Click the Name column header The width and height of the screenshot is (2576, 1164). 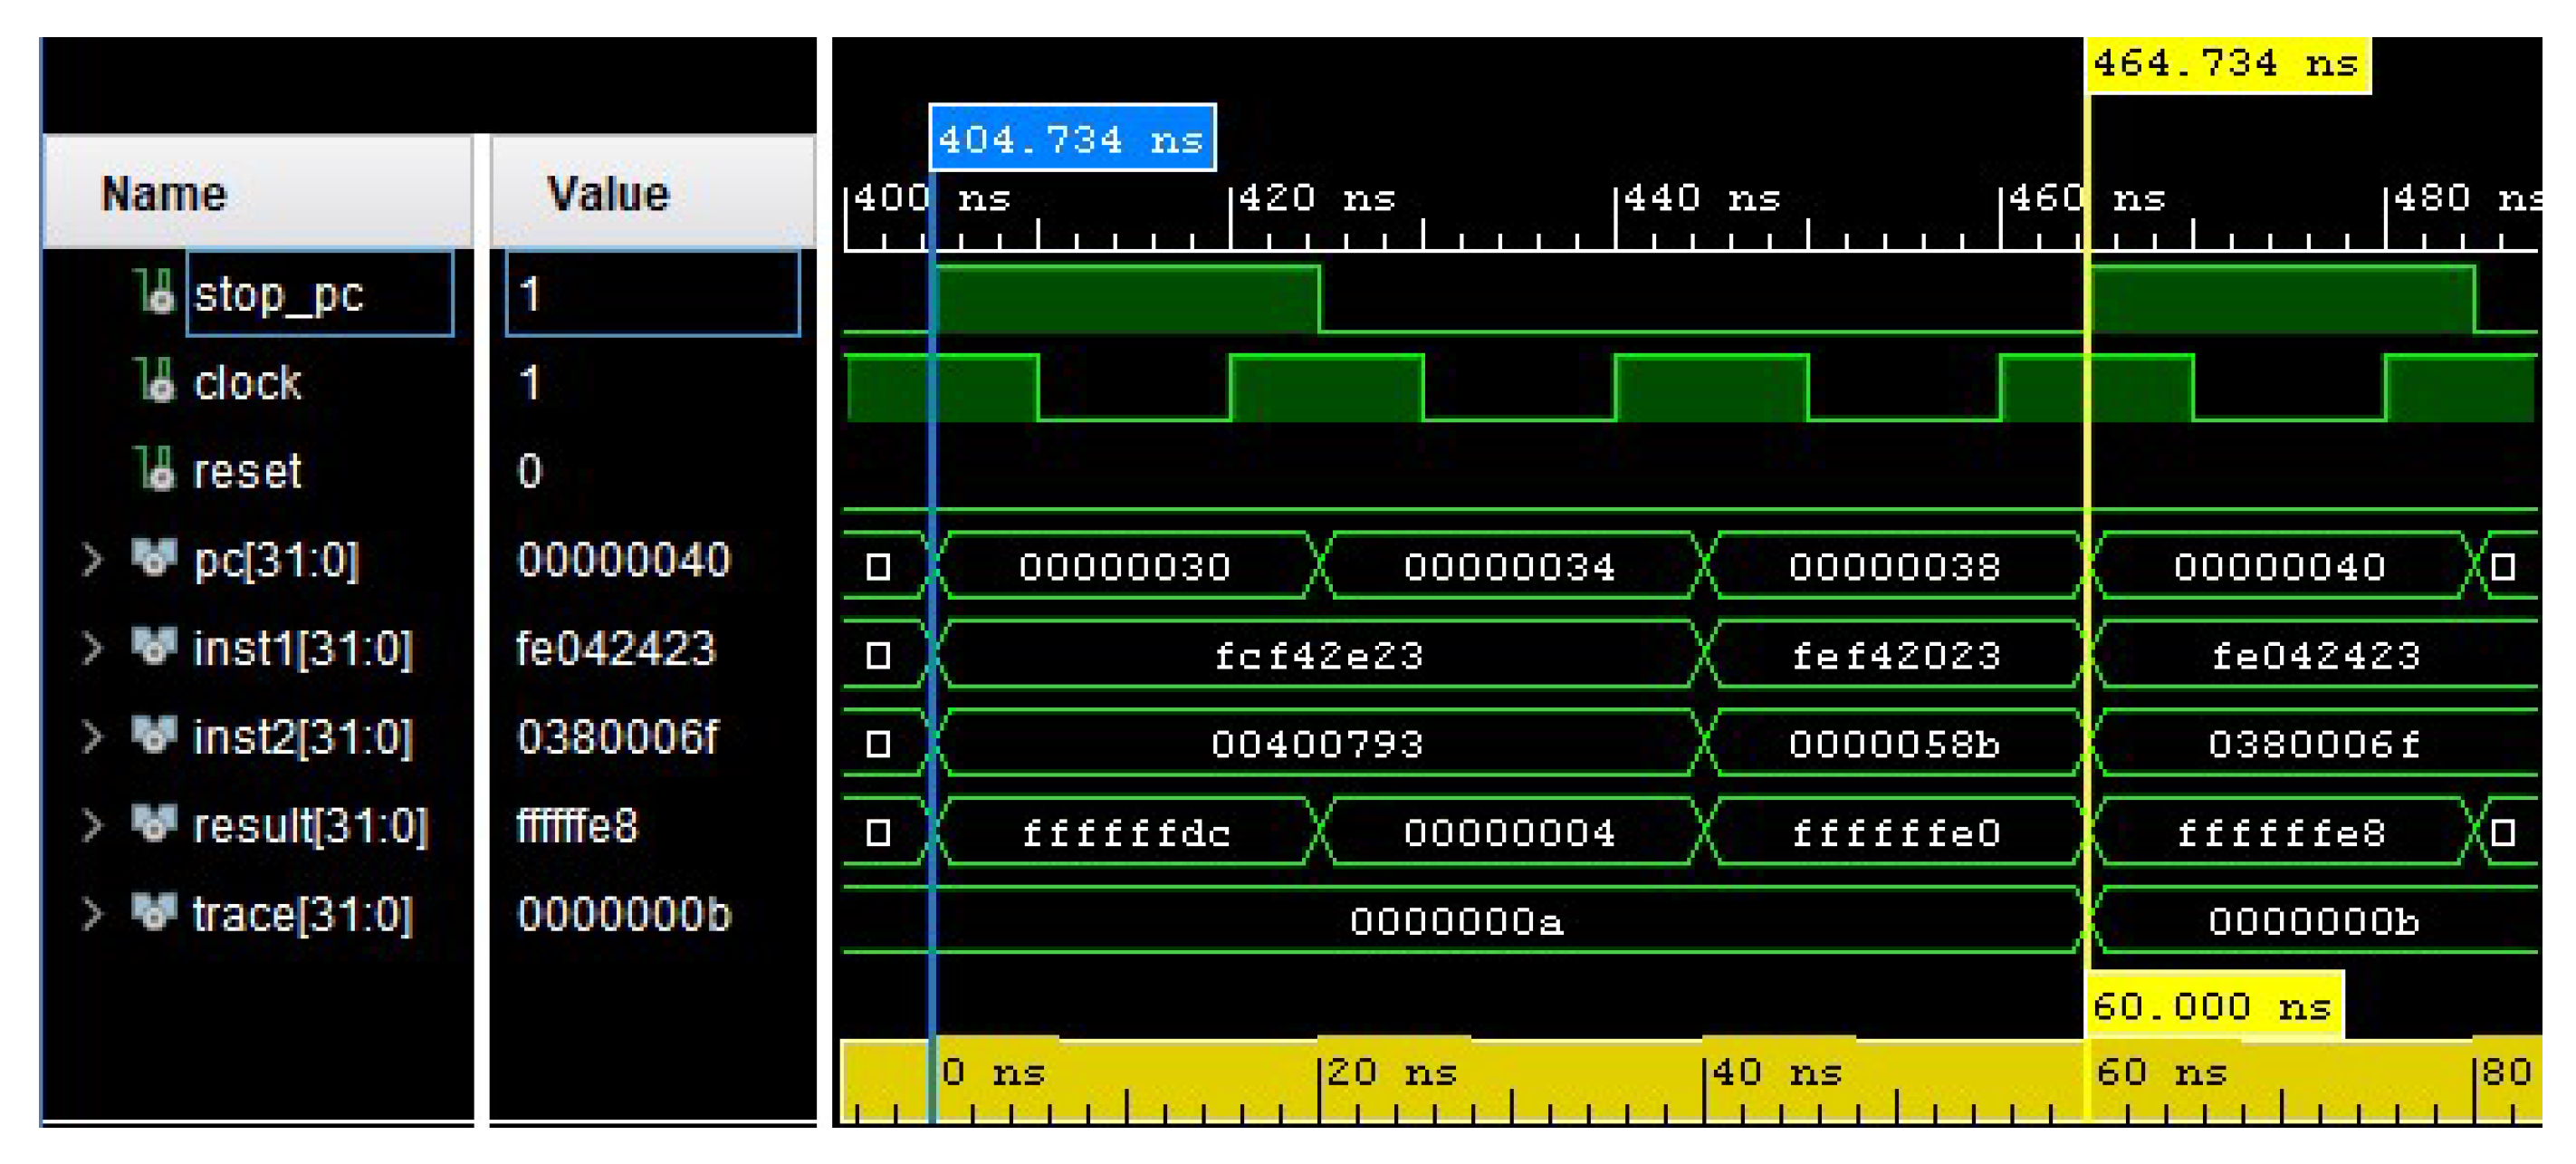tap(163, 193)
